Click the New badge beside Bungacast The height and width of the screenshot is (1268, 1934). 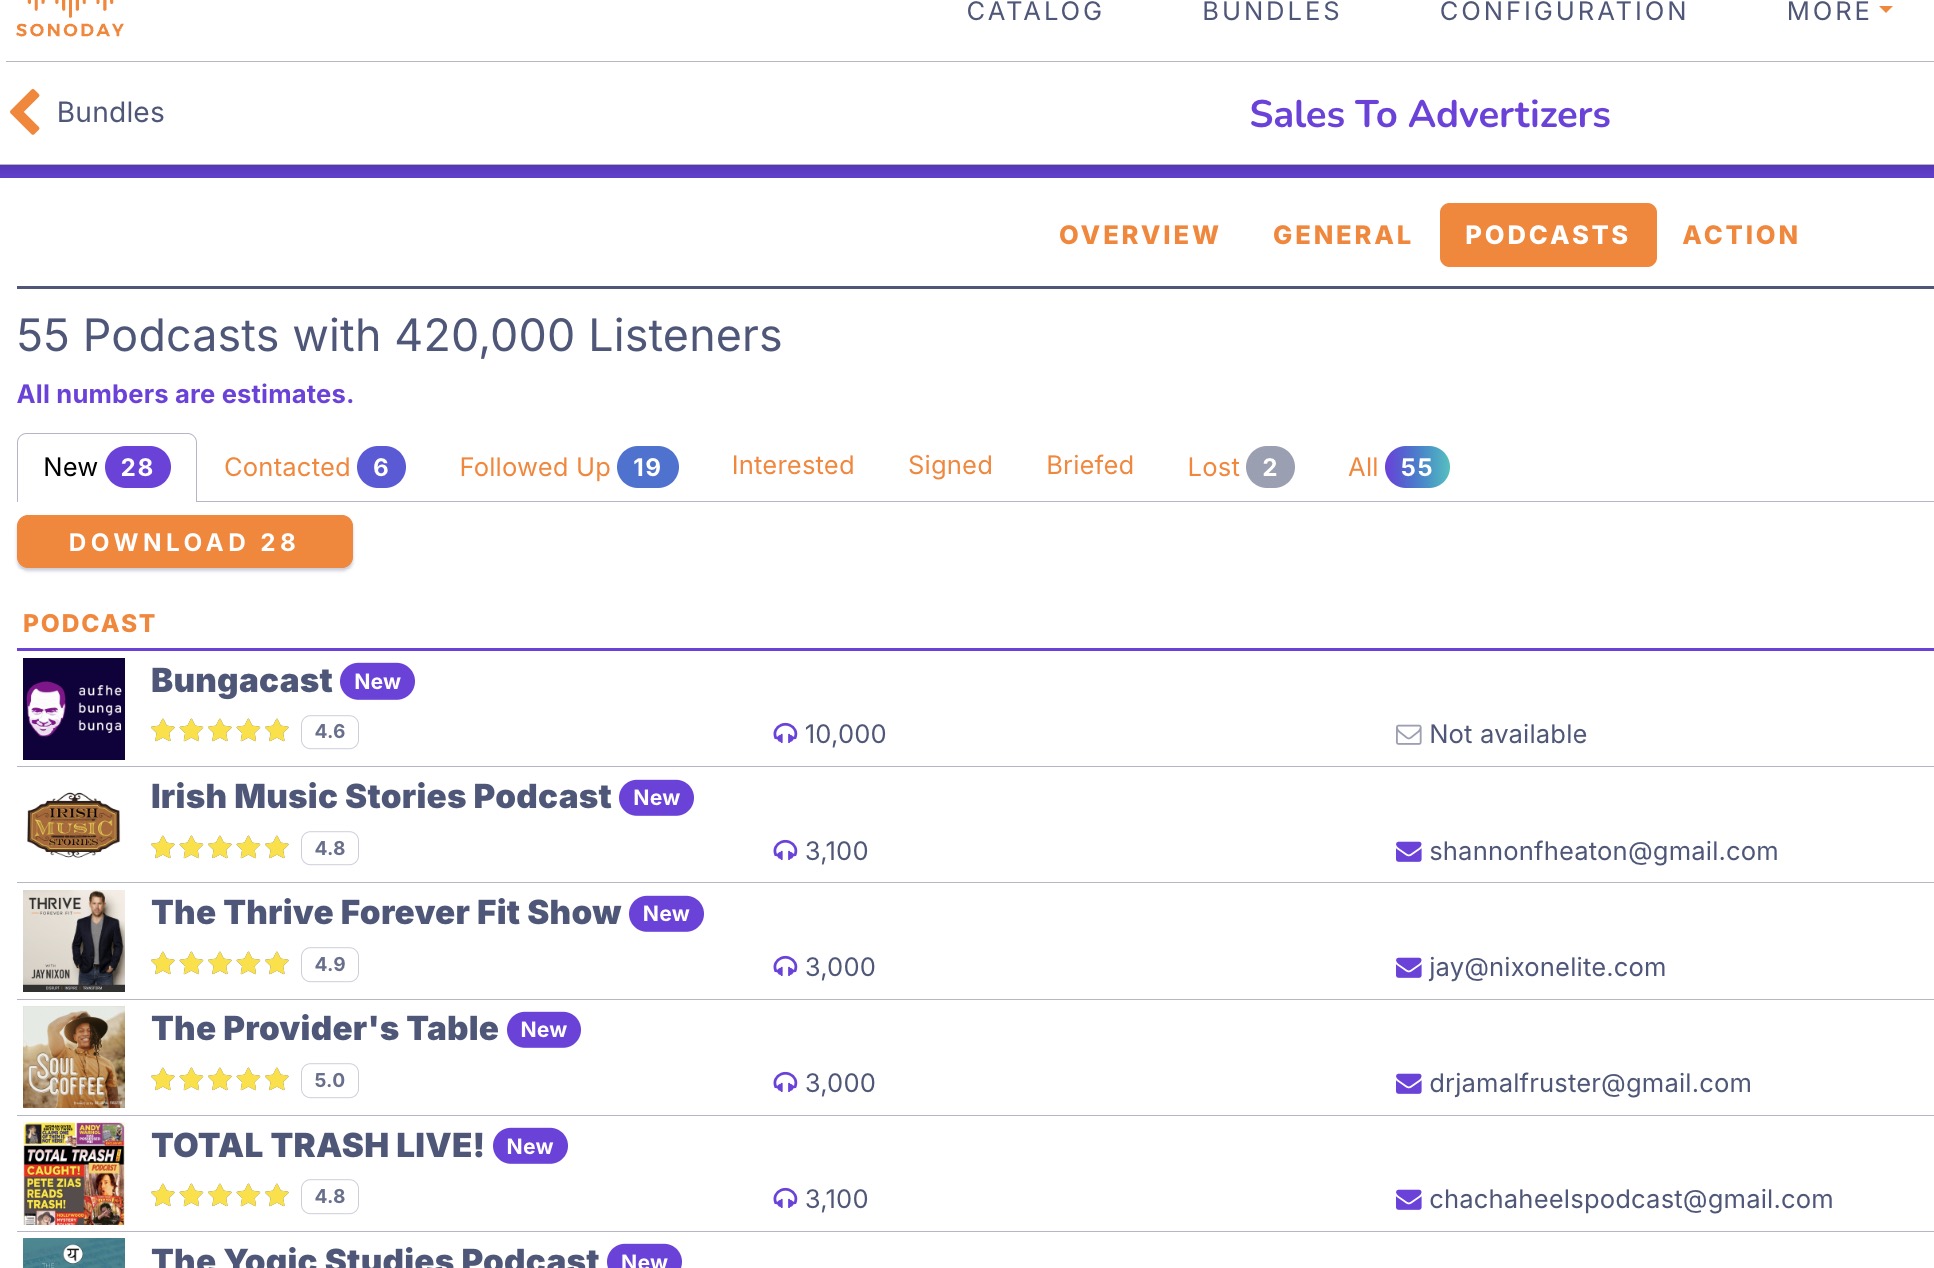point(377,682)
